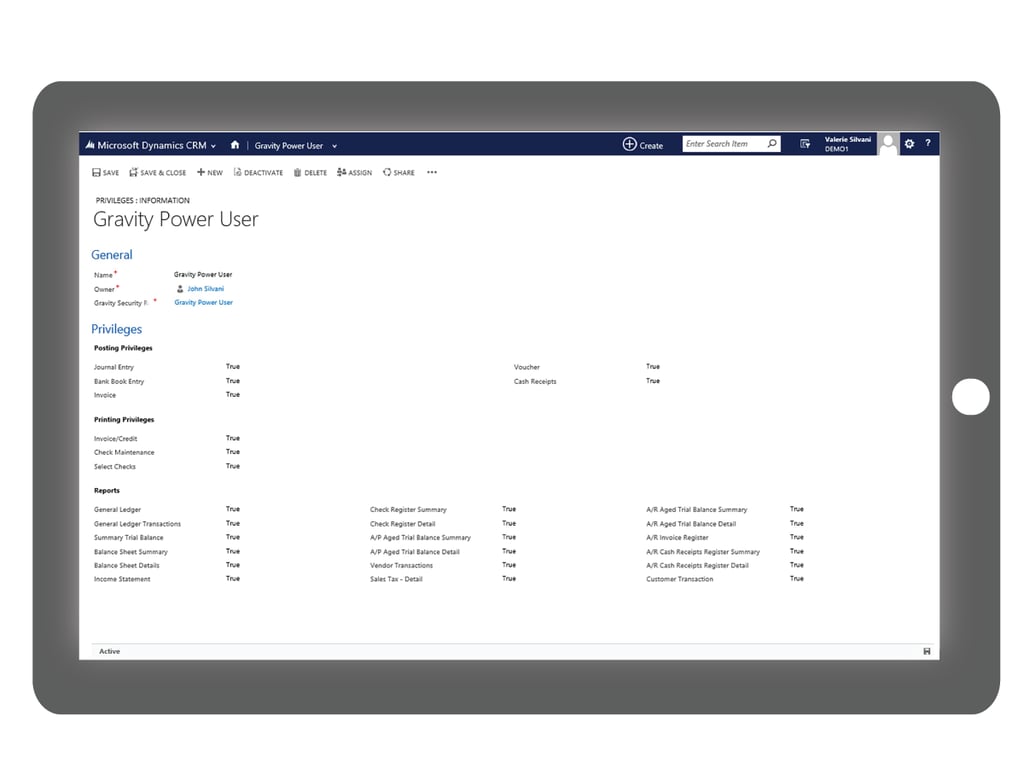1024x768 pixels.
Task: Open the more commands ellipsis
Action: coord(432,172)
